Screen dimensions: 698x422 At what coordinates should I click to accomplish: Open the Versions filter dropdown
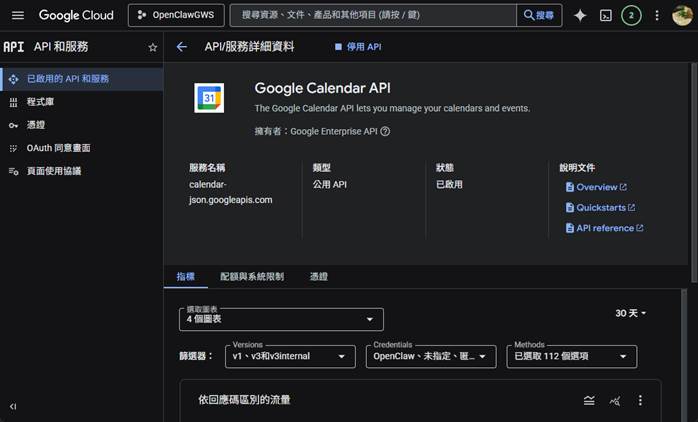coord(291,357)
